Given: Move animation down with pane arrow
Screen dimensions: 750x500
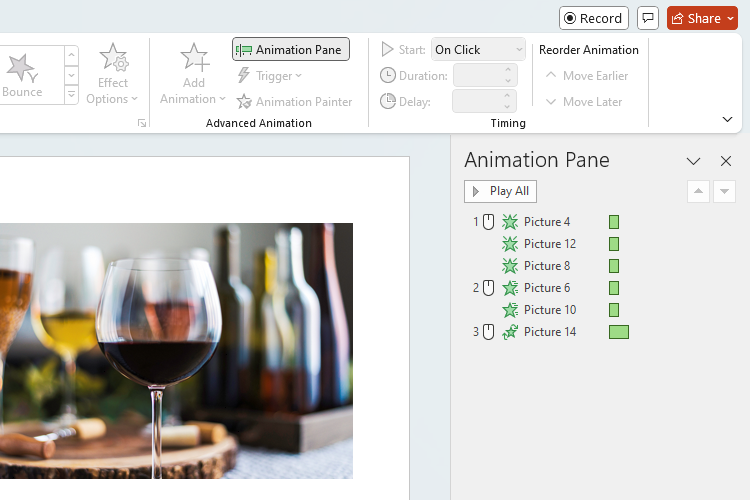Looking at the screenshot, I should click(x=724, y=191).
